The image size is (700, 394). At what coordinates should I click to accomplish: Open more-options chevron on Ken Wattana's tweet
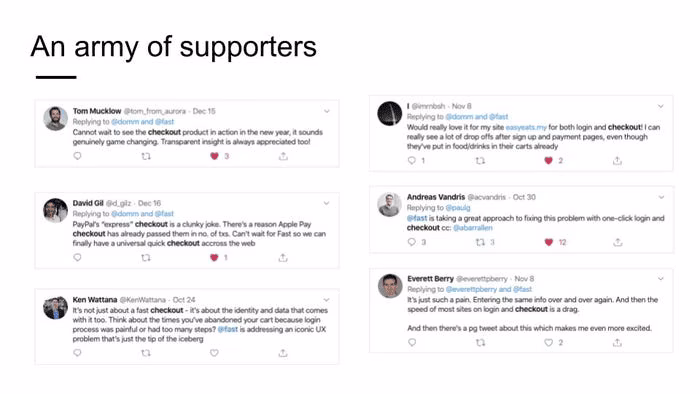327,300
